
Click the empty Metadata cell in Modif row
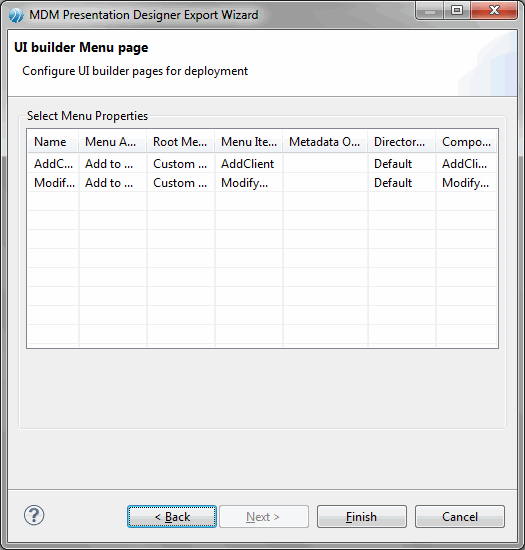pos(325,182)
